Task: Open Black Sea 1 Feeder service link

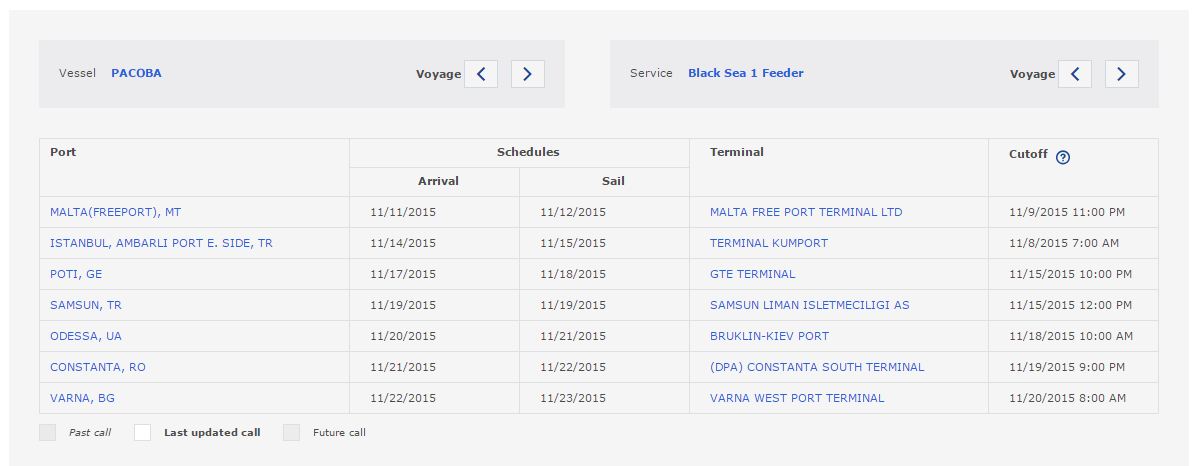Action: coord(745,73)
